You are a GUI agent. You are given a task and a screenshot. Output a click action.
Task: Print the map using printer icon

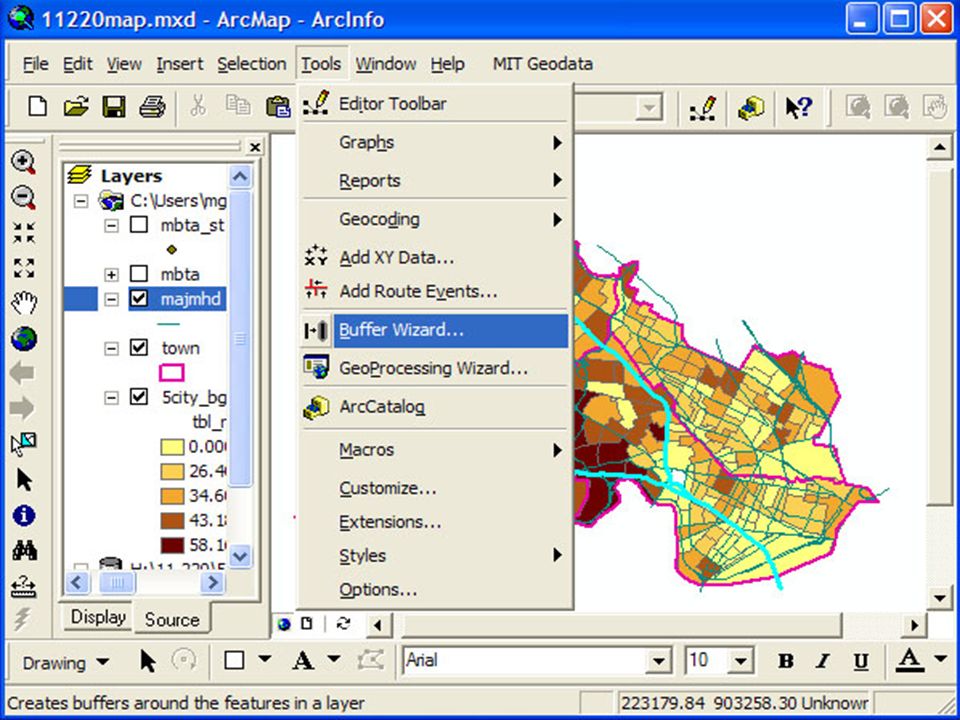point(152,107)
